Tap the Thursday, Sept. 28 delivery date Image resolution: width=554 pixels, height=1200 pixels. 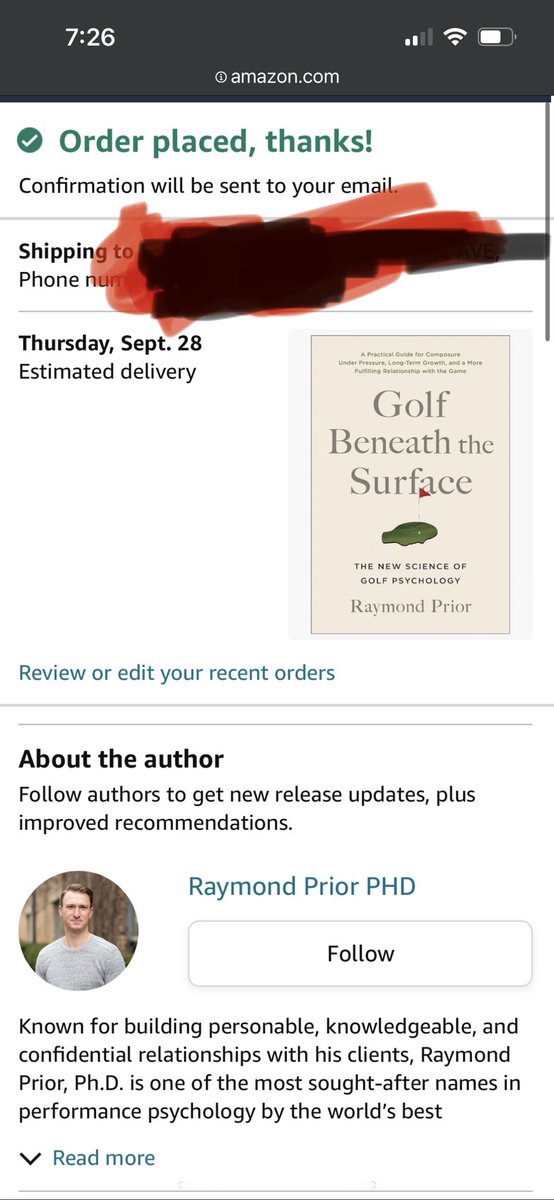click(x=110, y=344)
